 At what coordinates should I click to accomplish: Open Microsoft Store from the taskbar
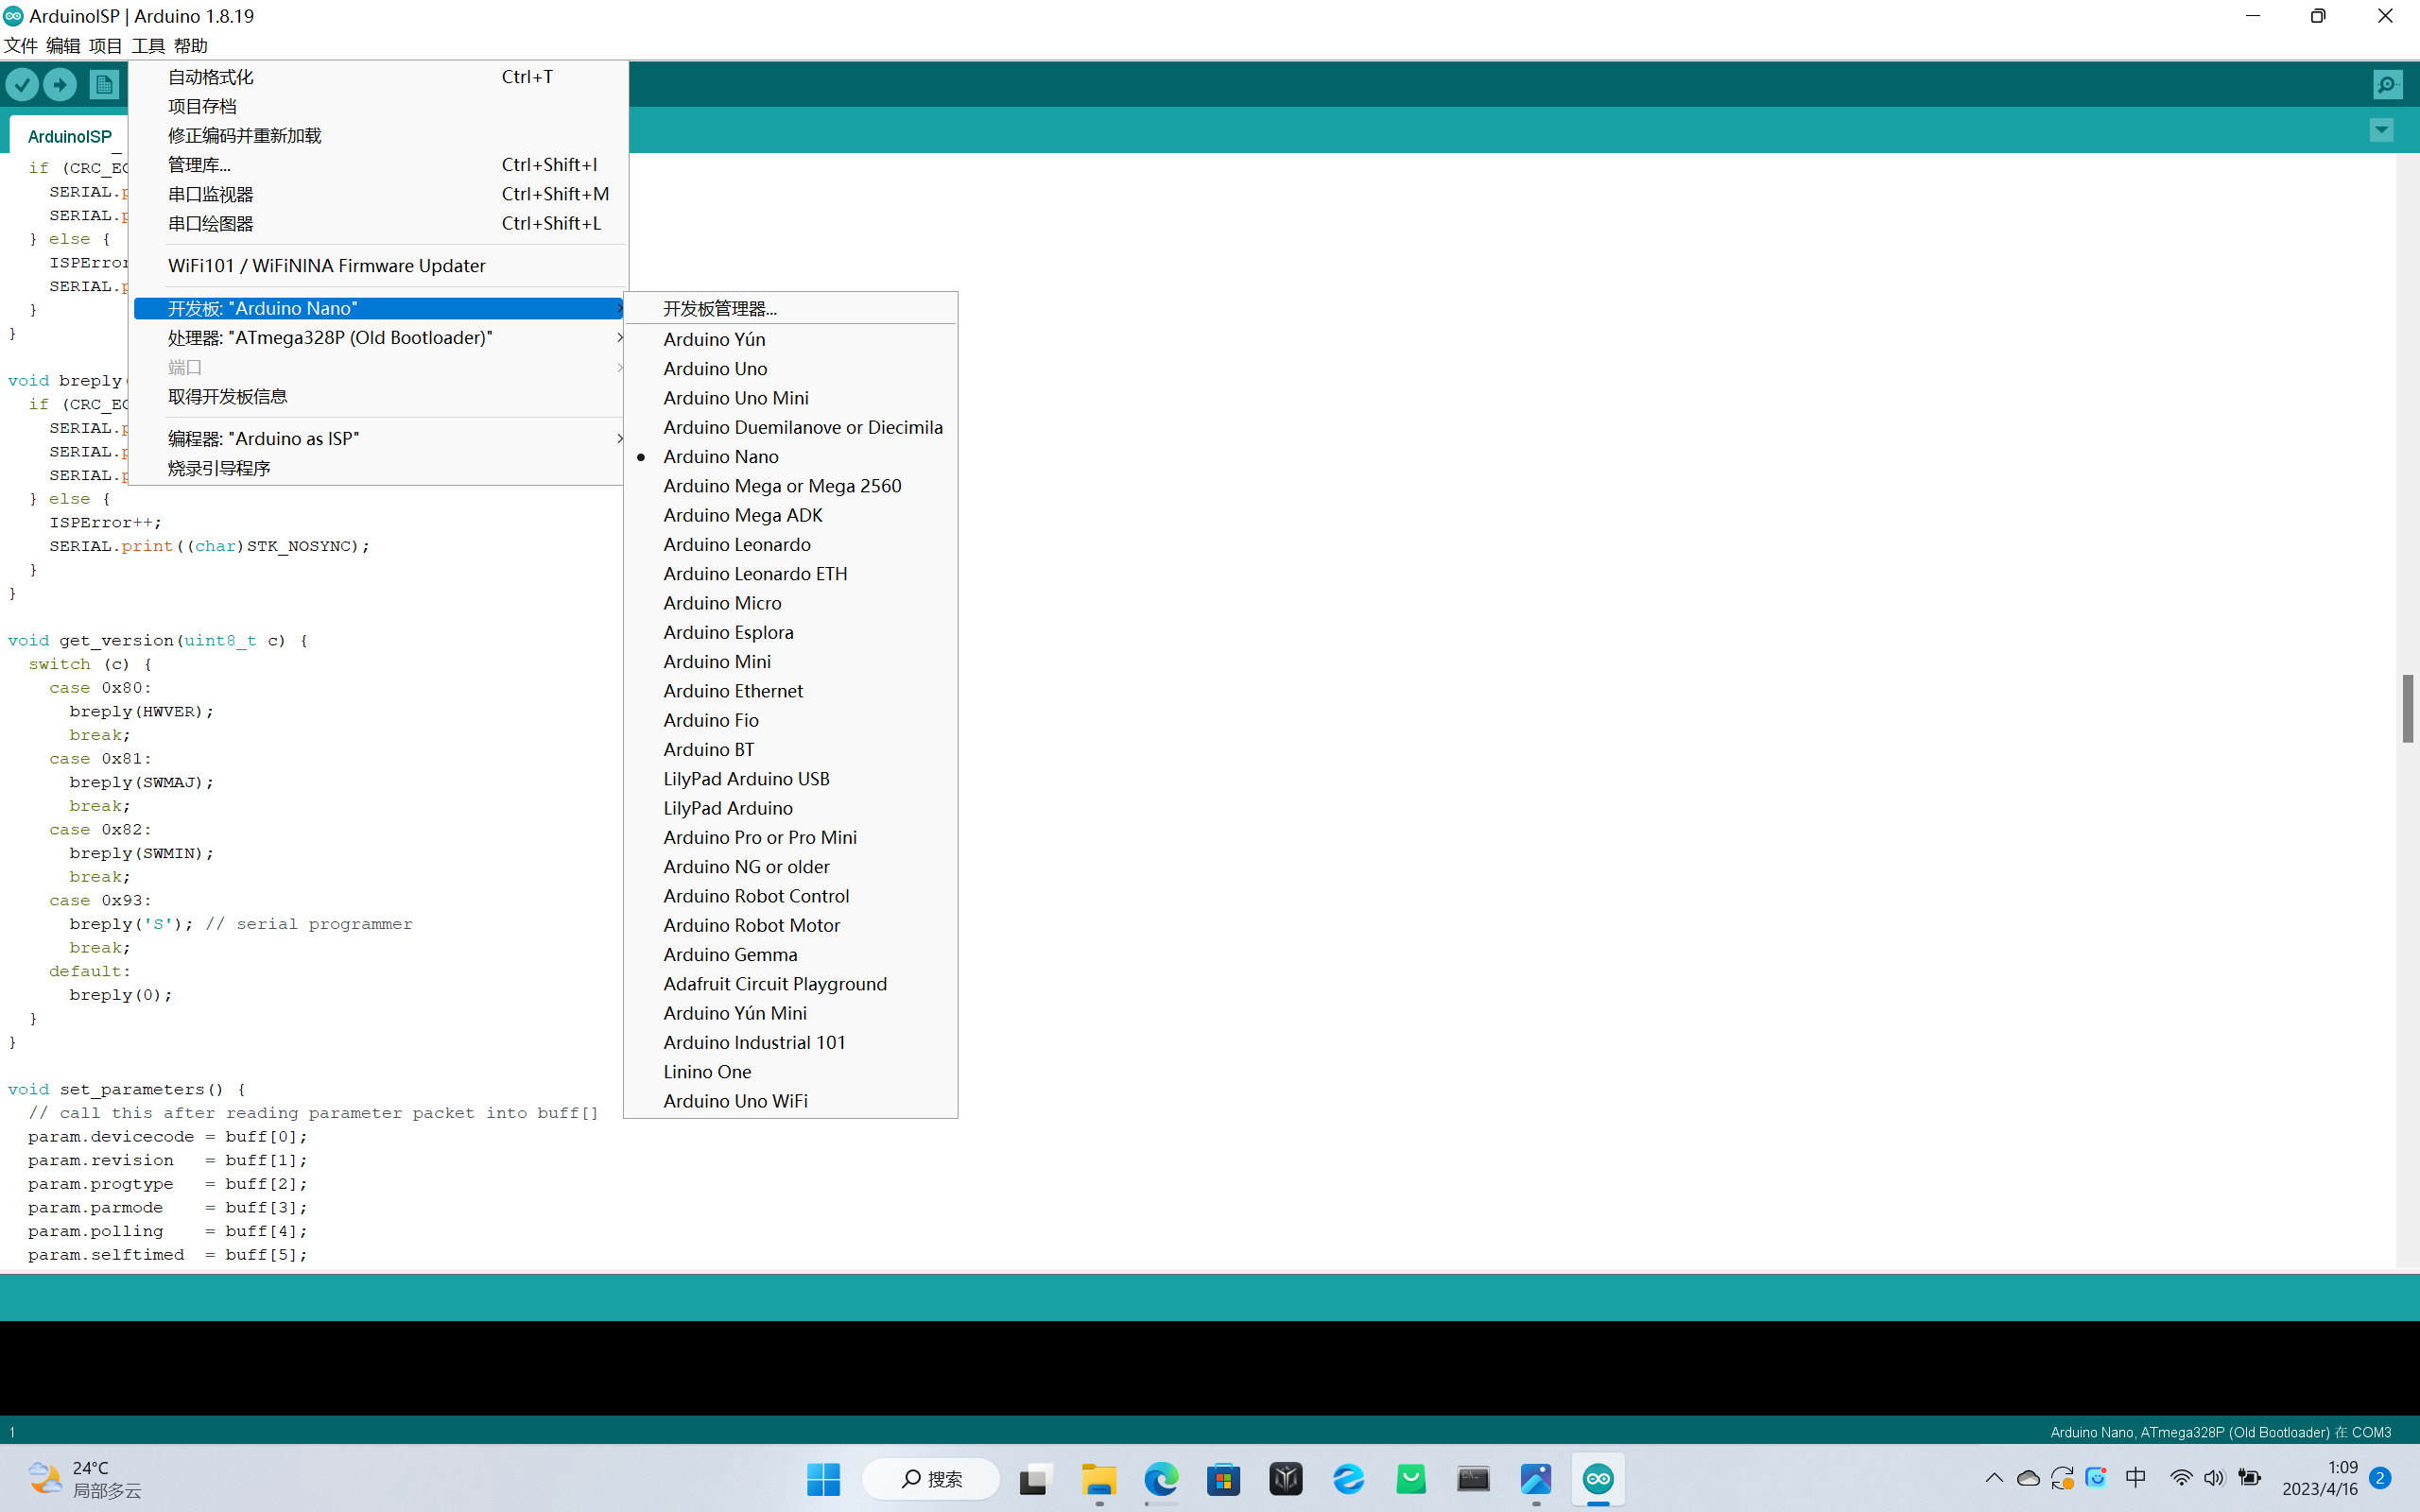(x=1223, y=1479)
